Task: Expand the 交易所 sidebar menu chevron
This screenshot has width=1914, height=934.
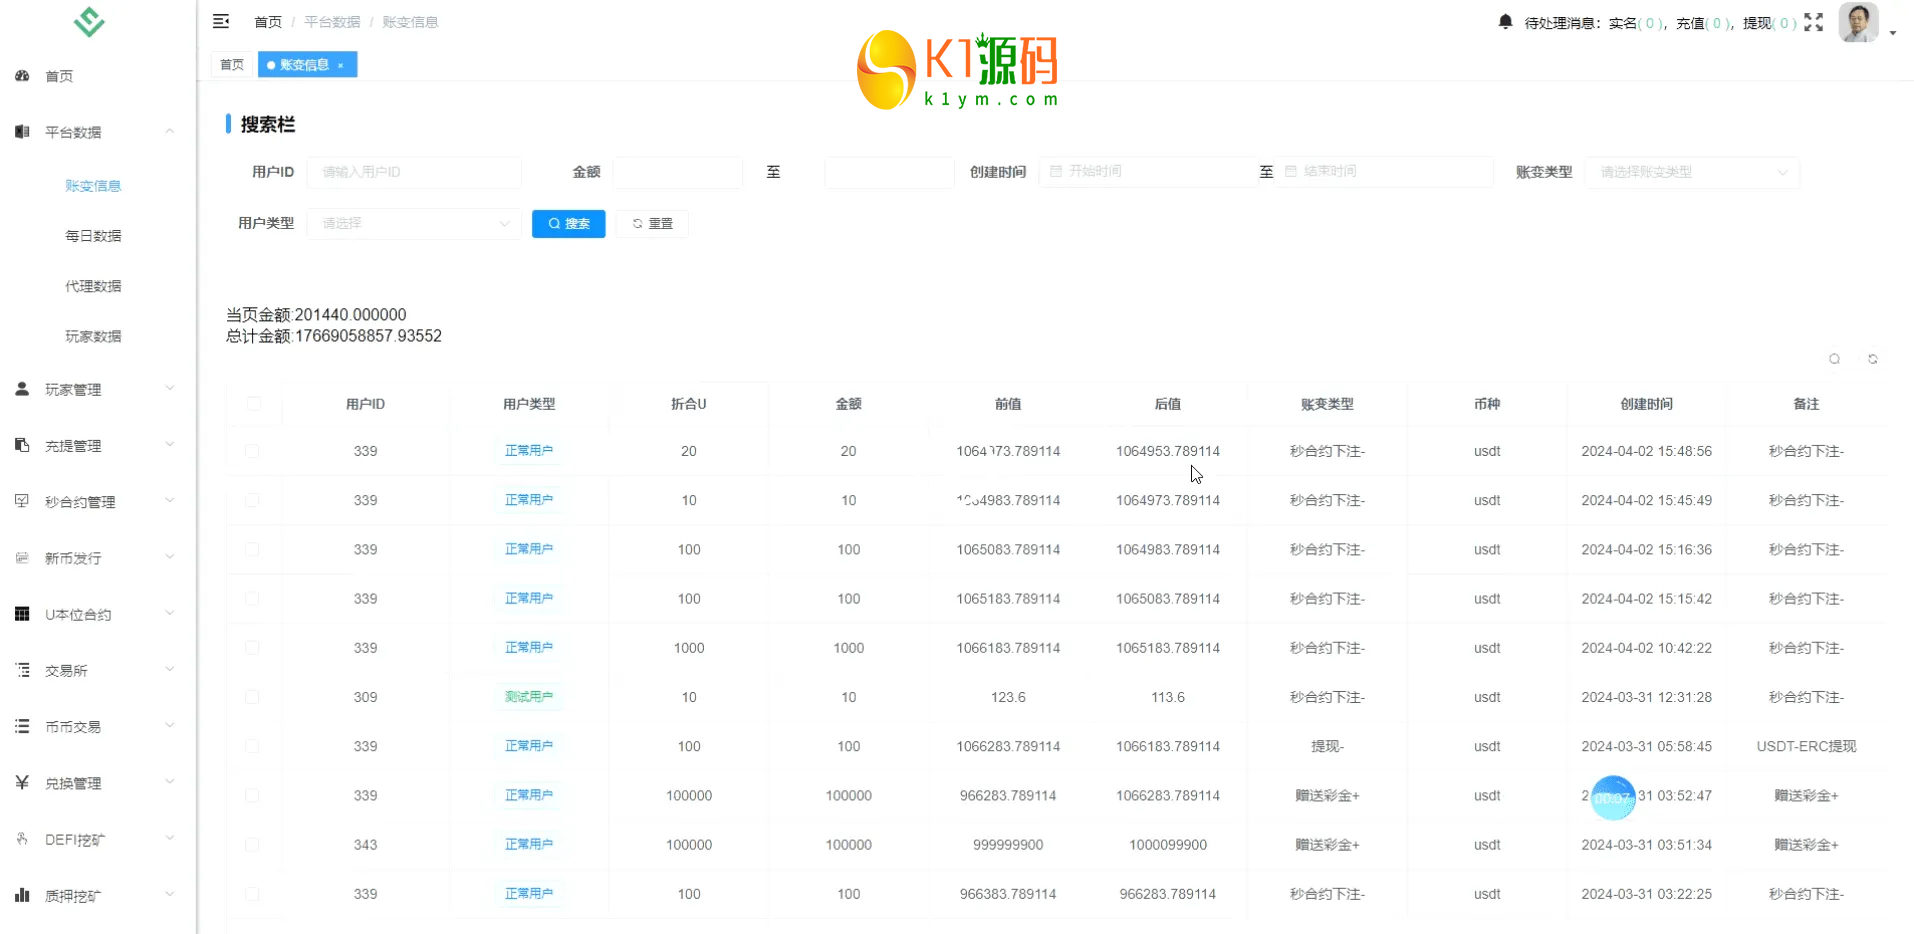Action: [x=169, y=670]
